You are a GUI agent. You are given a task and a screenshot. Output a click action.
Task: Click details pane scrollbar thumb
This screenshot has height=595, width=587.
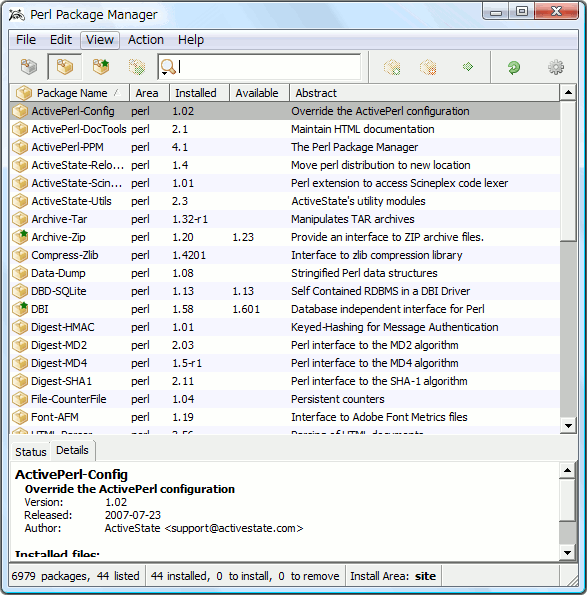[567, 500]
